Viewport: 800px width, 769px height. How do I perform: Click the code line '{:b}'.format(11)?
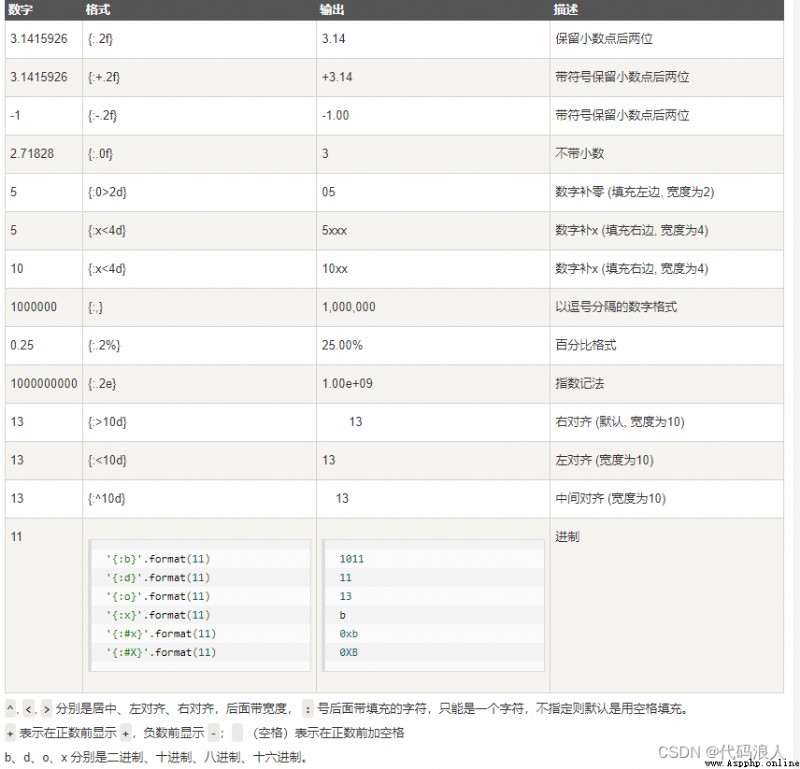pyautogui.click(x=158, y=559)
